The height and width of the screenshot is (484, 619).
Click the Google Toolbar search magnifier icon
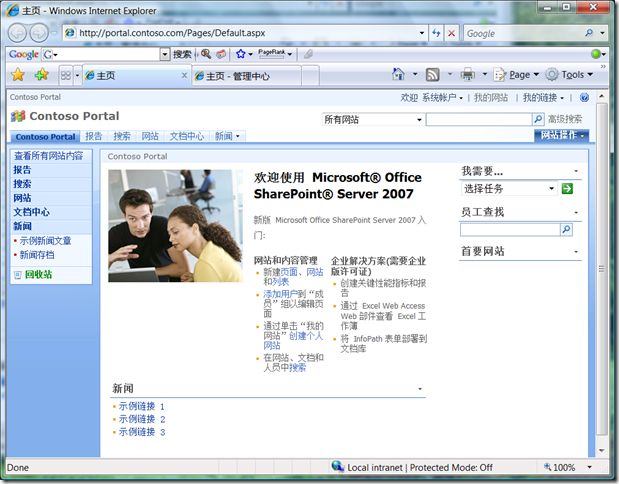pyautogui.click(x=206, y=54)
